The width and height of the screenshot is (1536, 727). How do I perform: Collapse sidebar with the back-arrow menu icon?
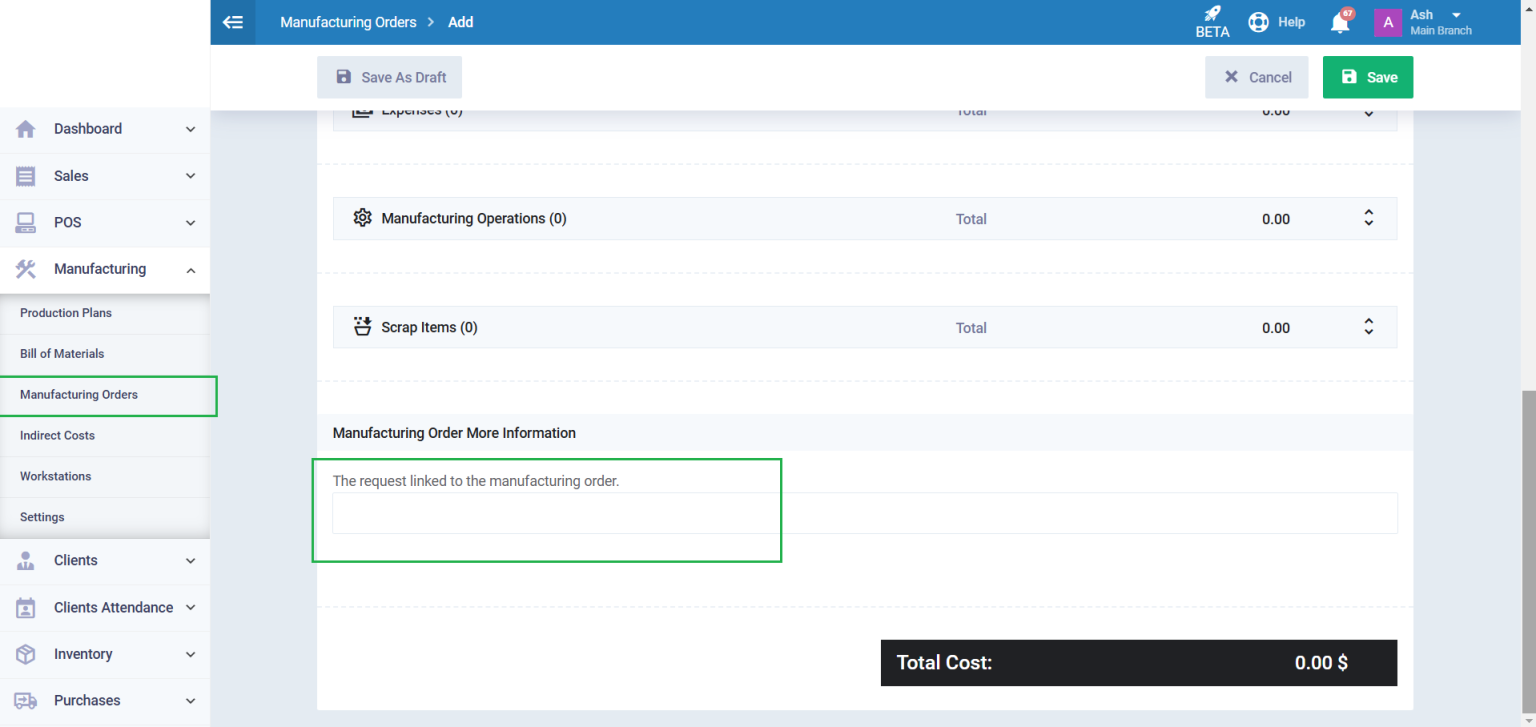(233, 22)
